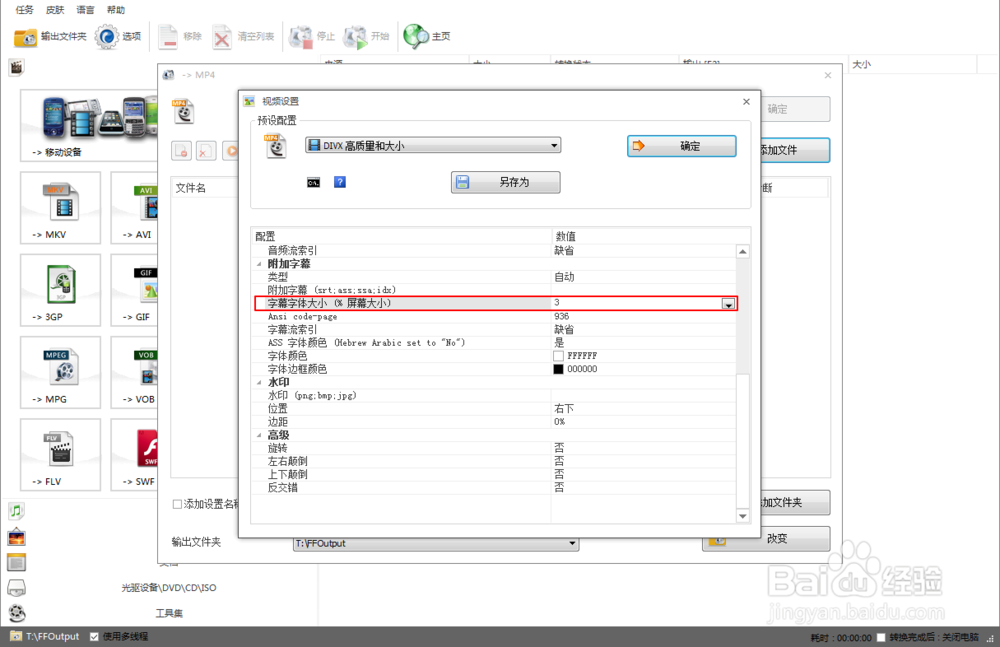Toggle the 使用多线程 multithreading checkbox

point(94,637)
